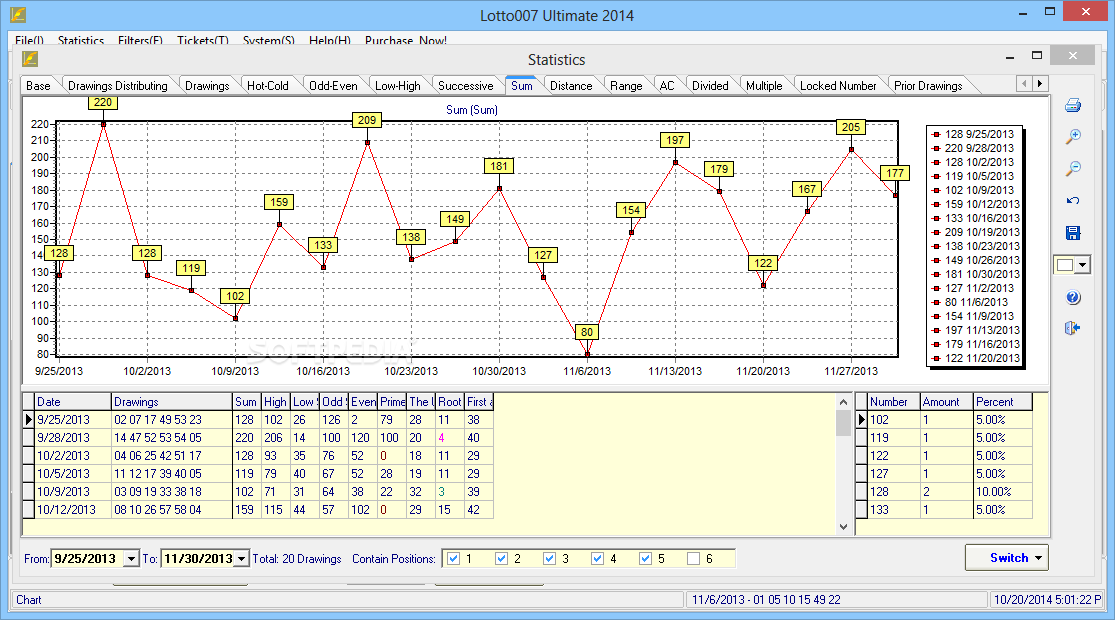Click the exit door icon
Image resolution: width=1115 pixels, height=620 pixels.
point(1073,328)
